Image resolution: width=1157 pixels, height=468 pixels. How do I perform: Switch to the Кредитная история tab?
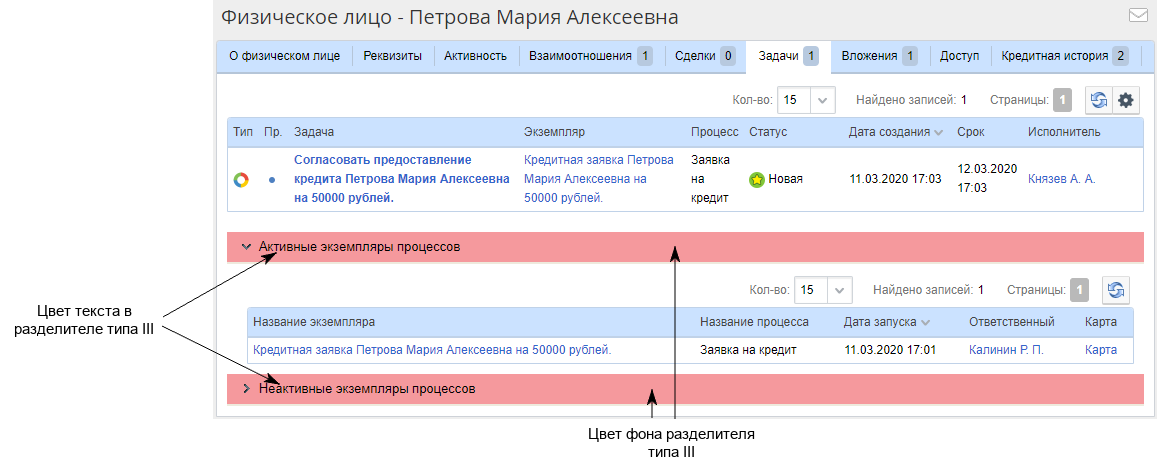(1064, 56)
